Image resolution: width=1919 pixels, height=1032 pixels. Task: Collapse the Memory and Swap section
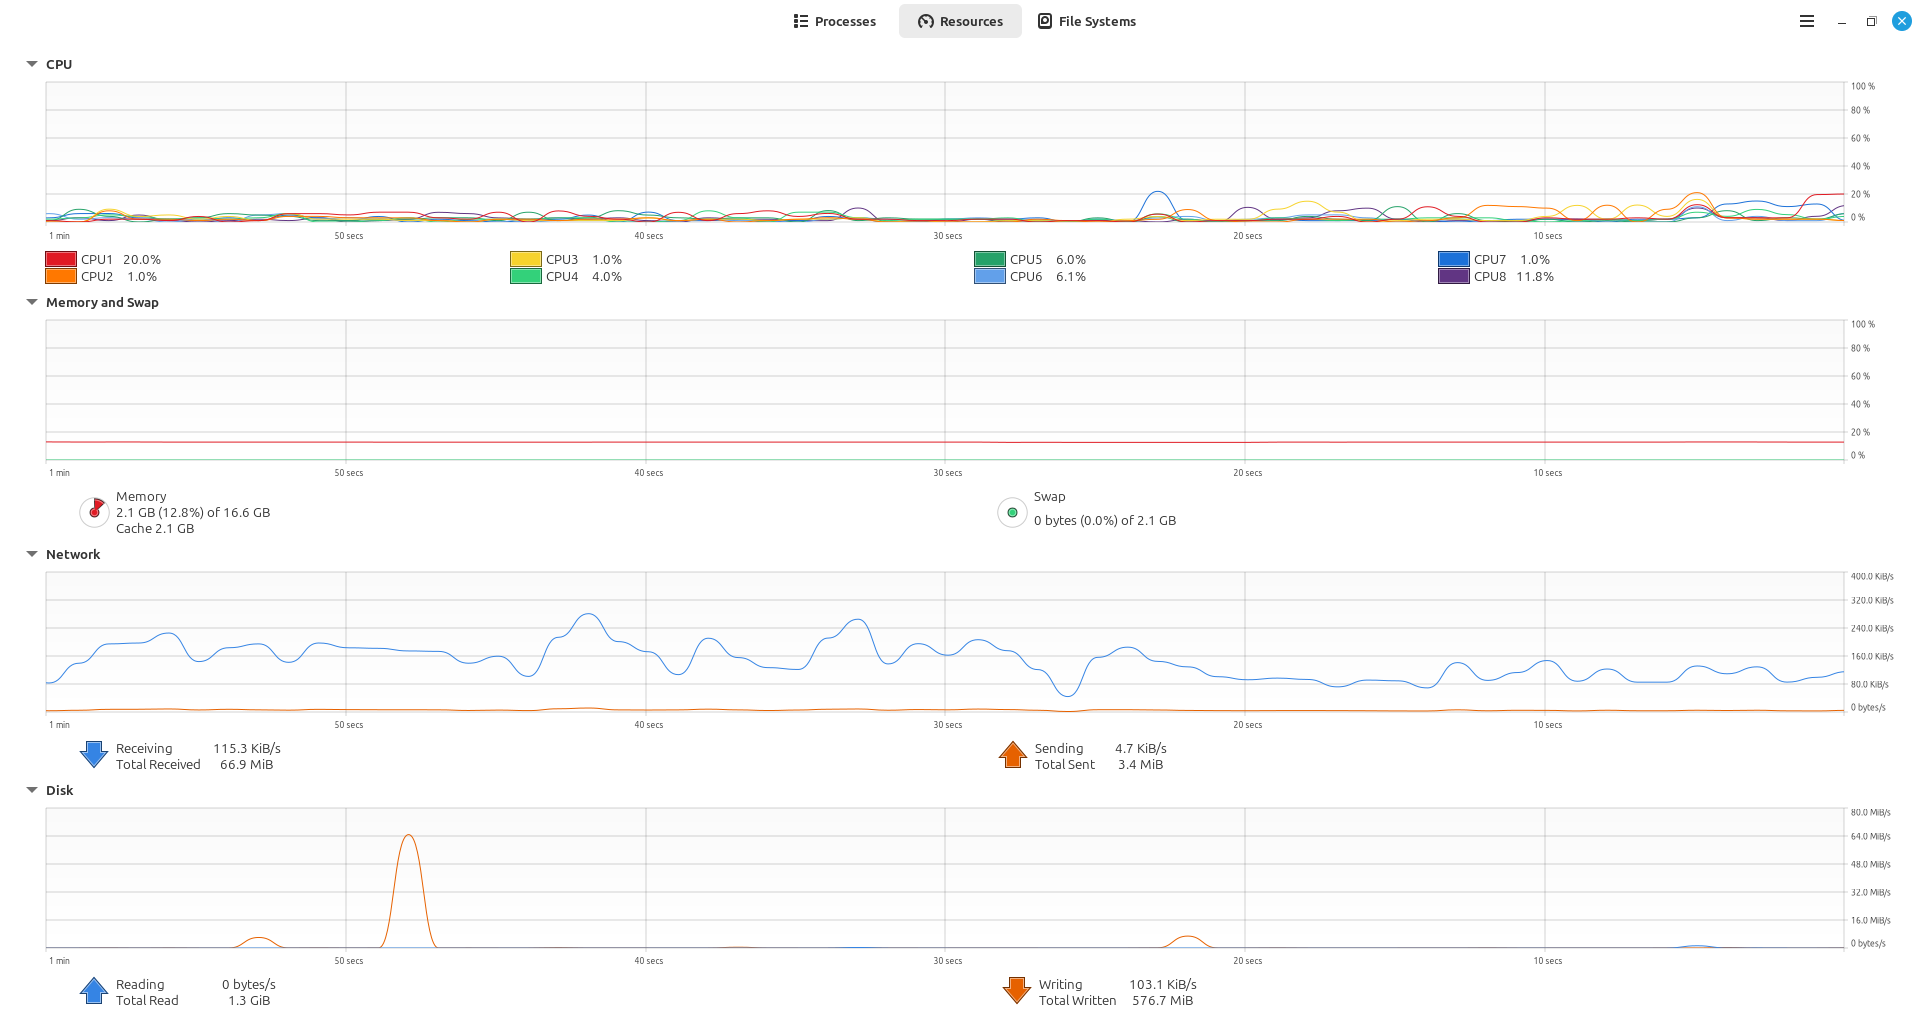pos(32,302)
